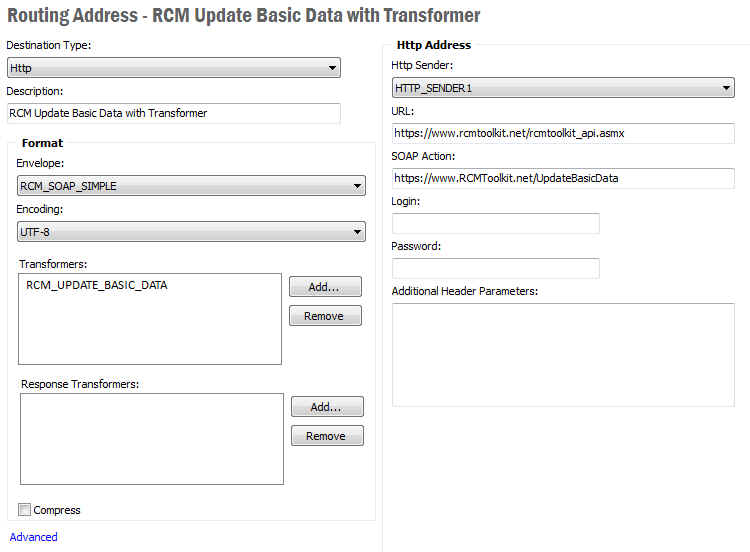
Task: Click Remove button for Transformers
Action: tap(325, 316)
